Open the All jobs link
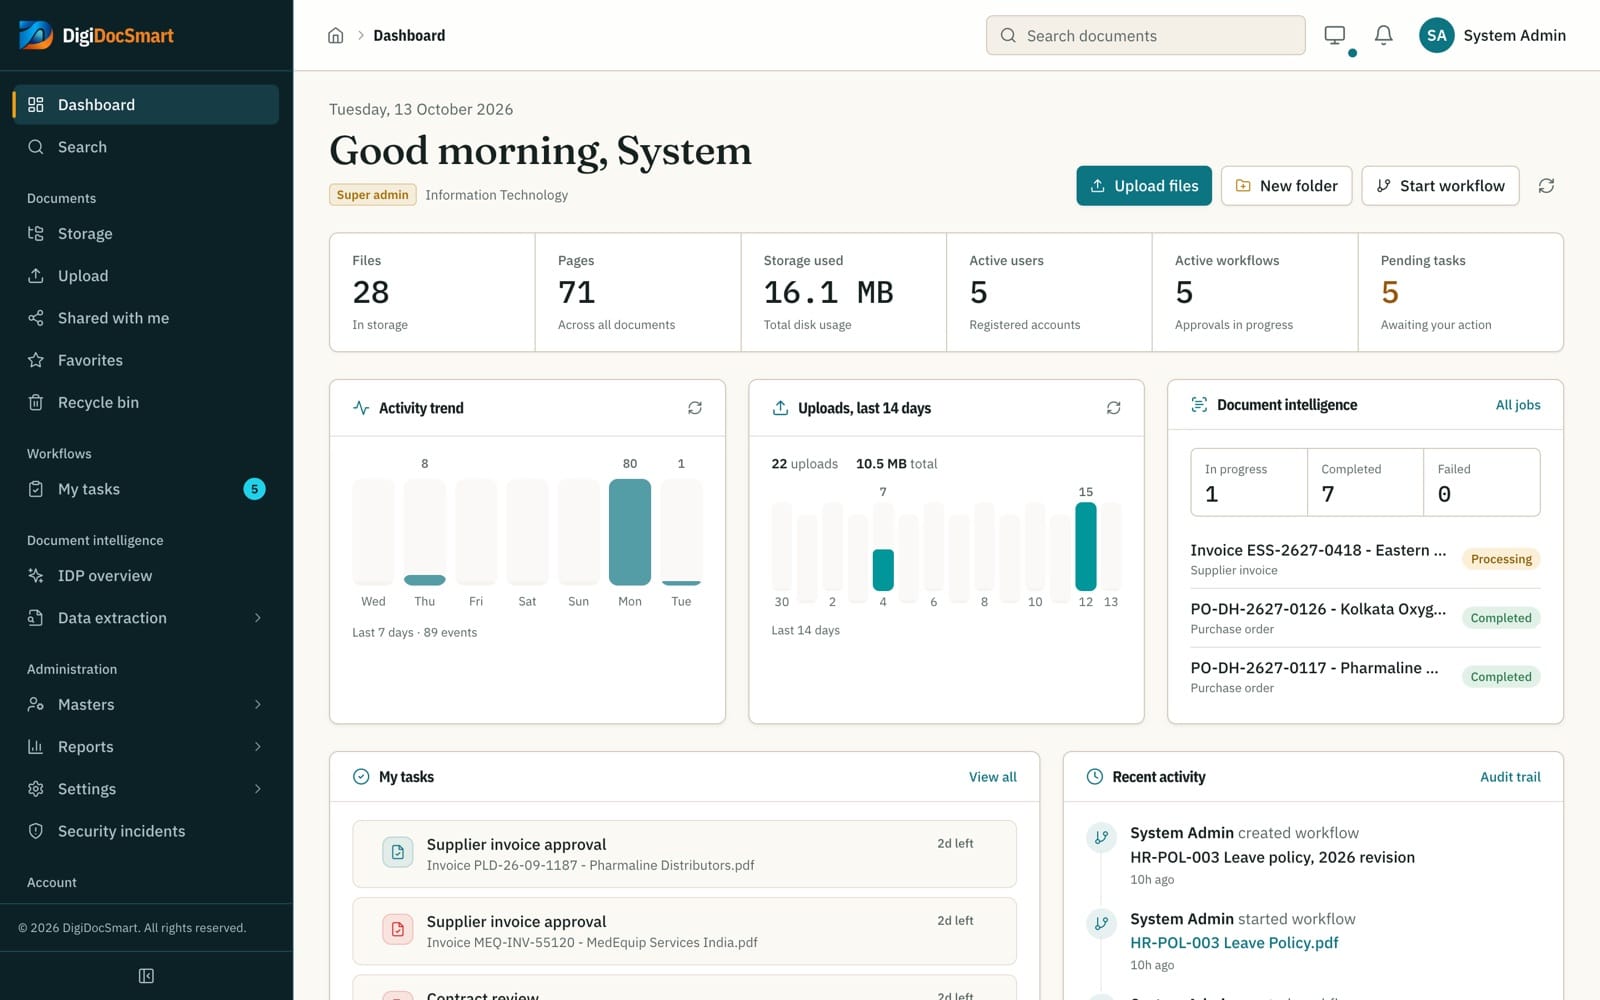 tap(1518, 405)
